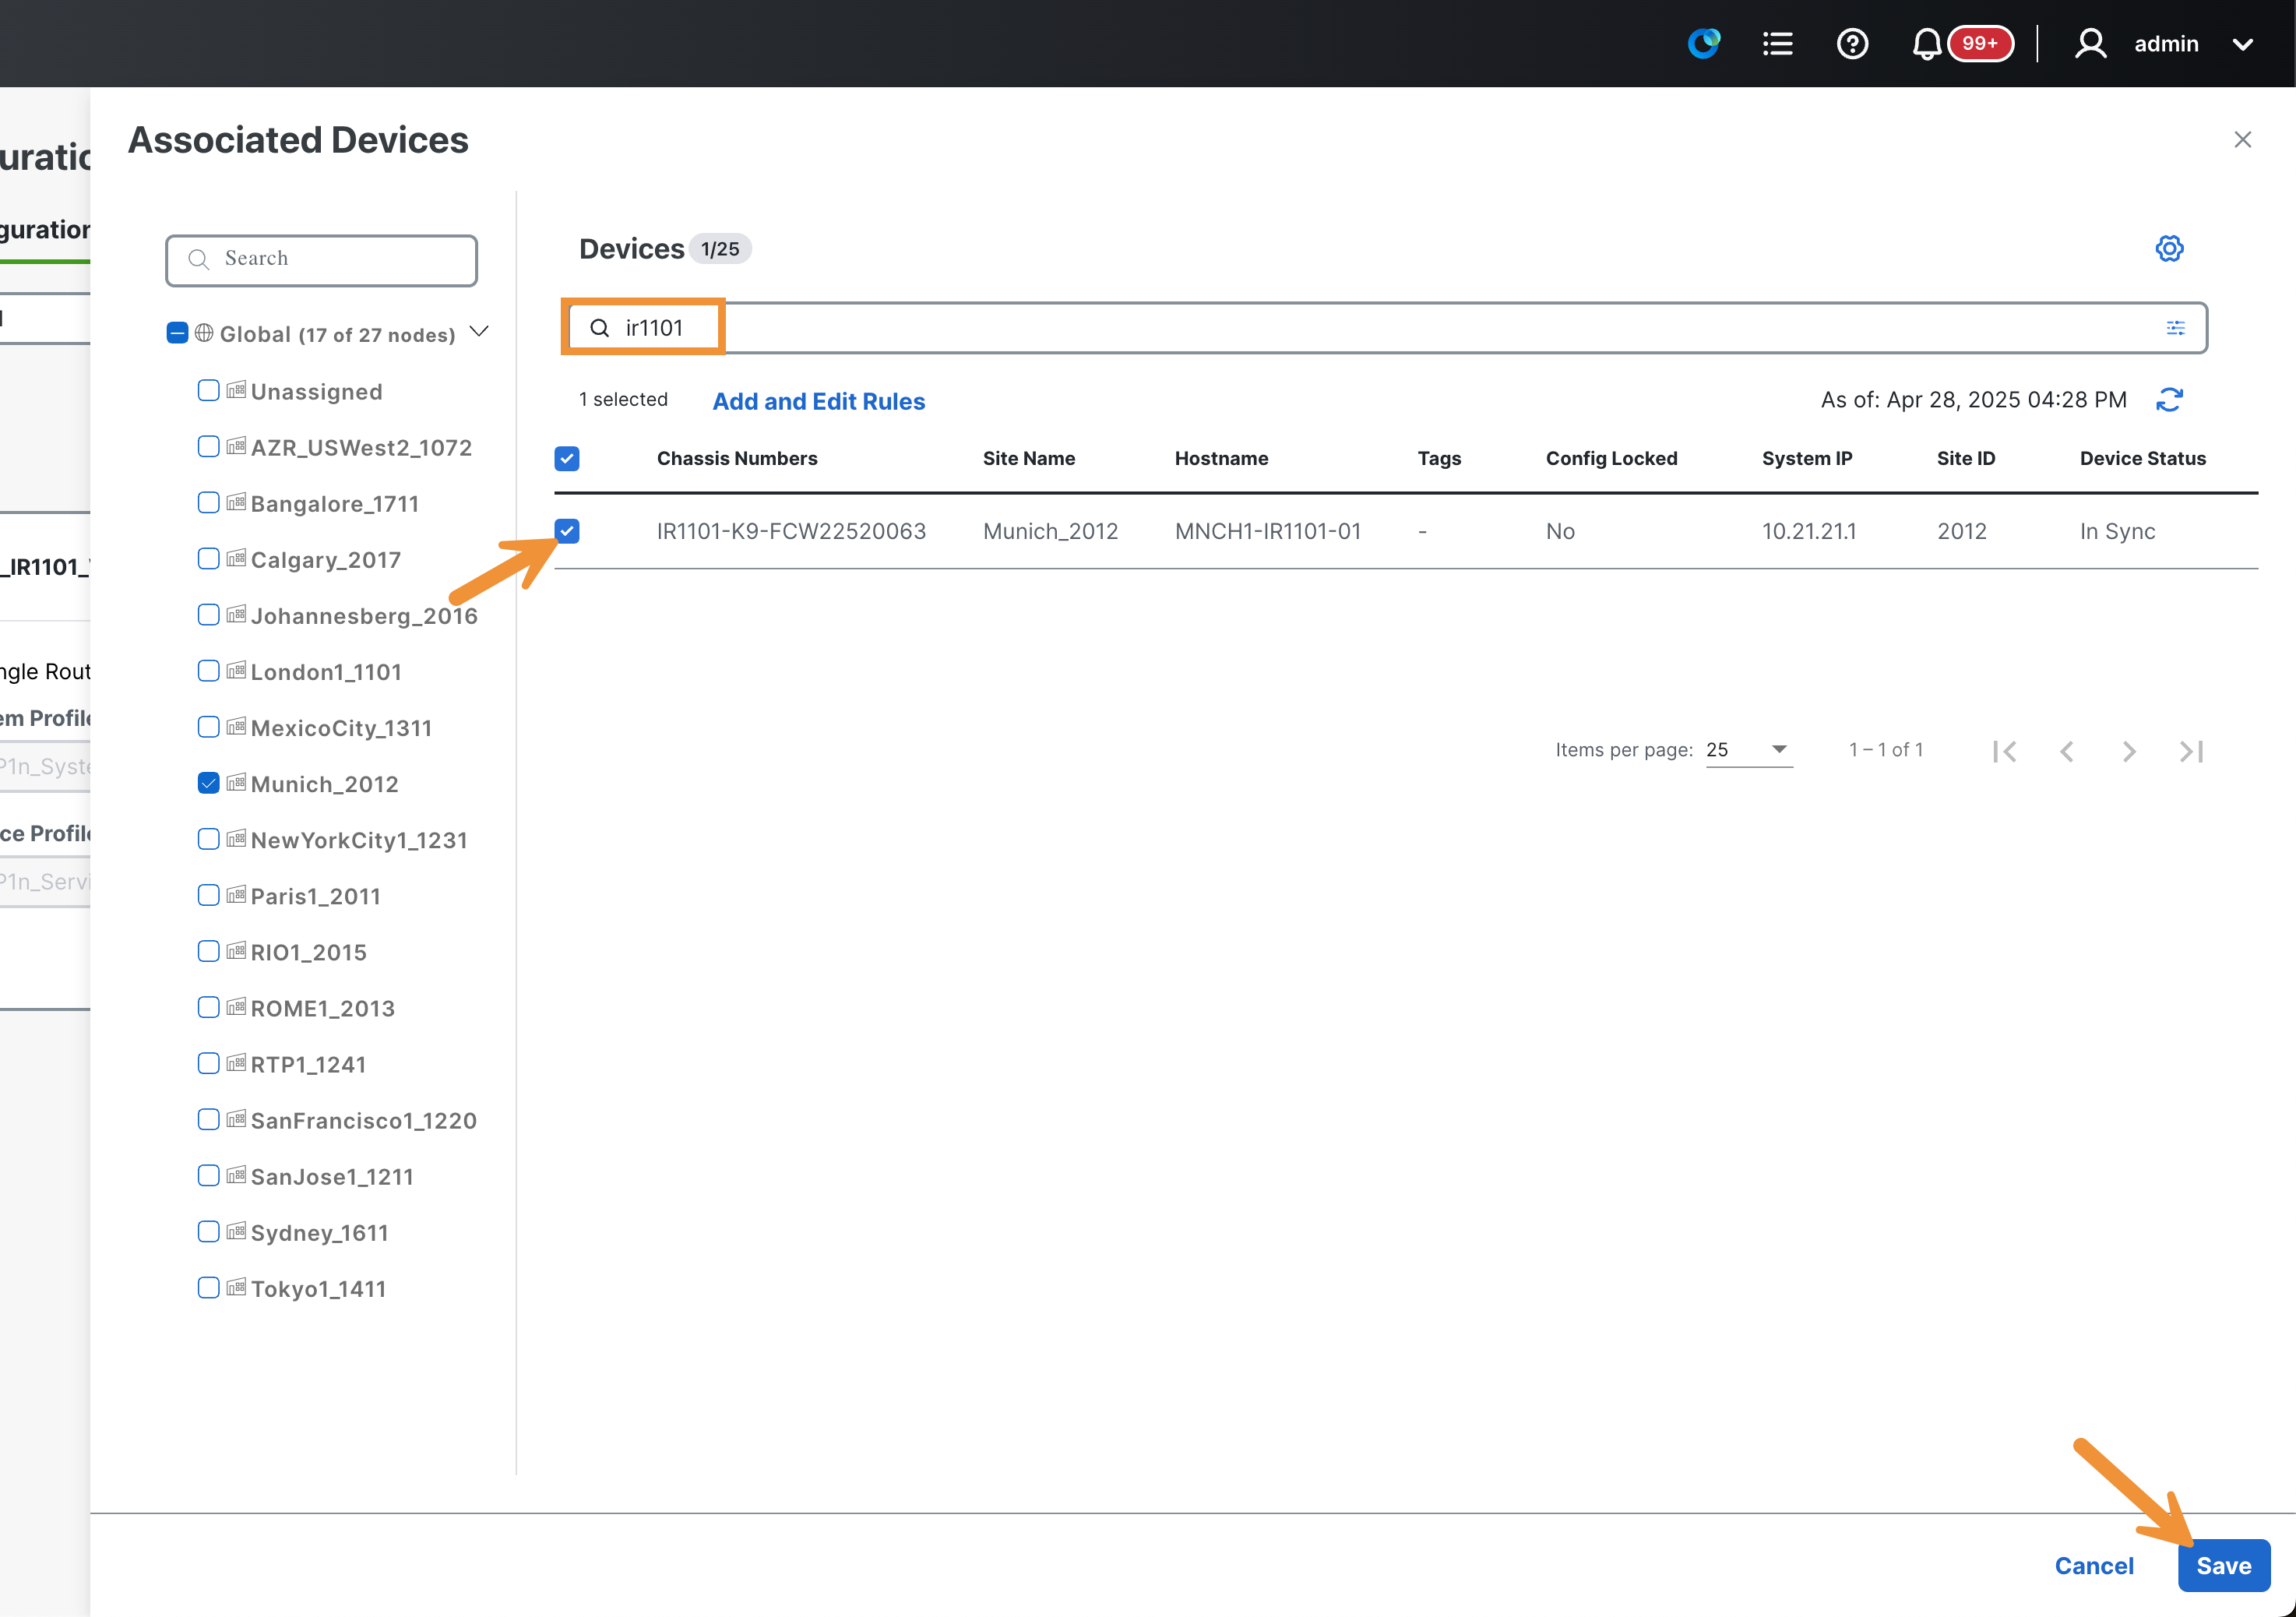2296x1617 pixels.
Task: Click hostname MNCH1-IR1101-01 cell
Action: [x=1268, y=531]
